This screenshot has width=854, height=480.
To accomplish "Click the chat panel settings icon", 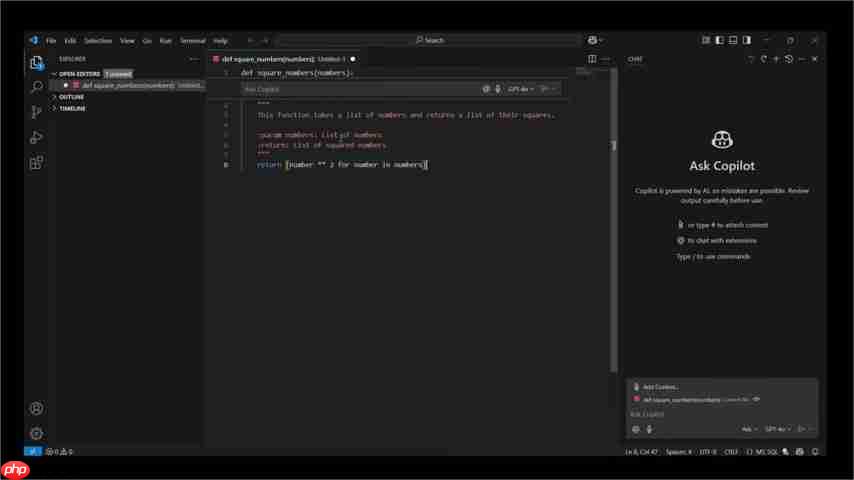I will point(636,429).
